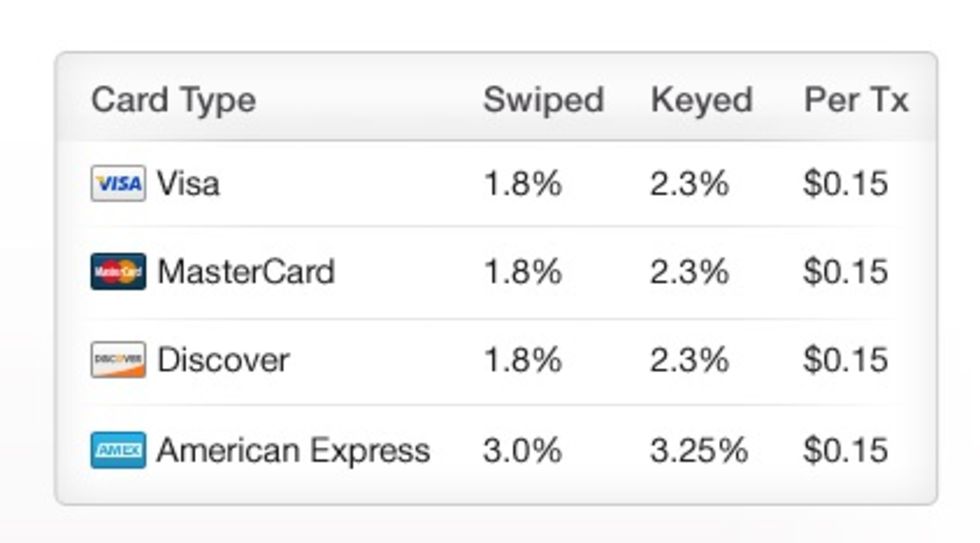Click Discover per transaction fee $0.15
Image resolution: width=980 pixels, height=543 pixels.
coord(846,360)
